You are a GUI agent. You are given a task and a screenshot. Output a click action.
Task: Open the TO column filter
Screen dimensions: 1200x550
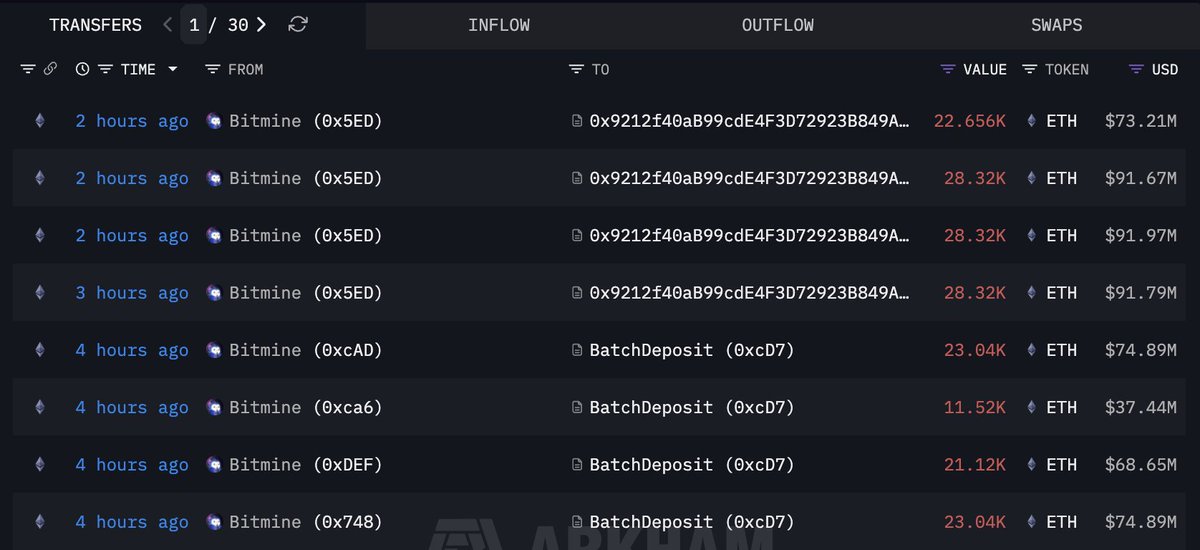click(576, 69)
